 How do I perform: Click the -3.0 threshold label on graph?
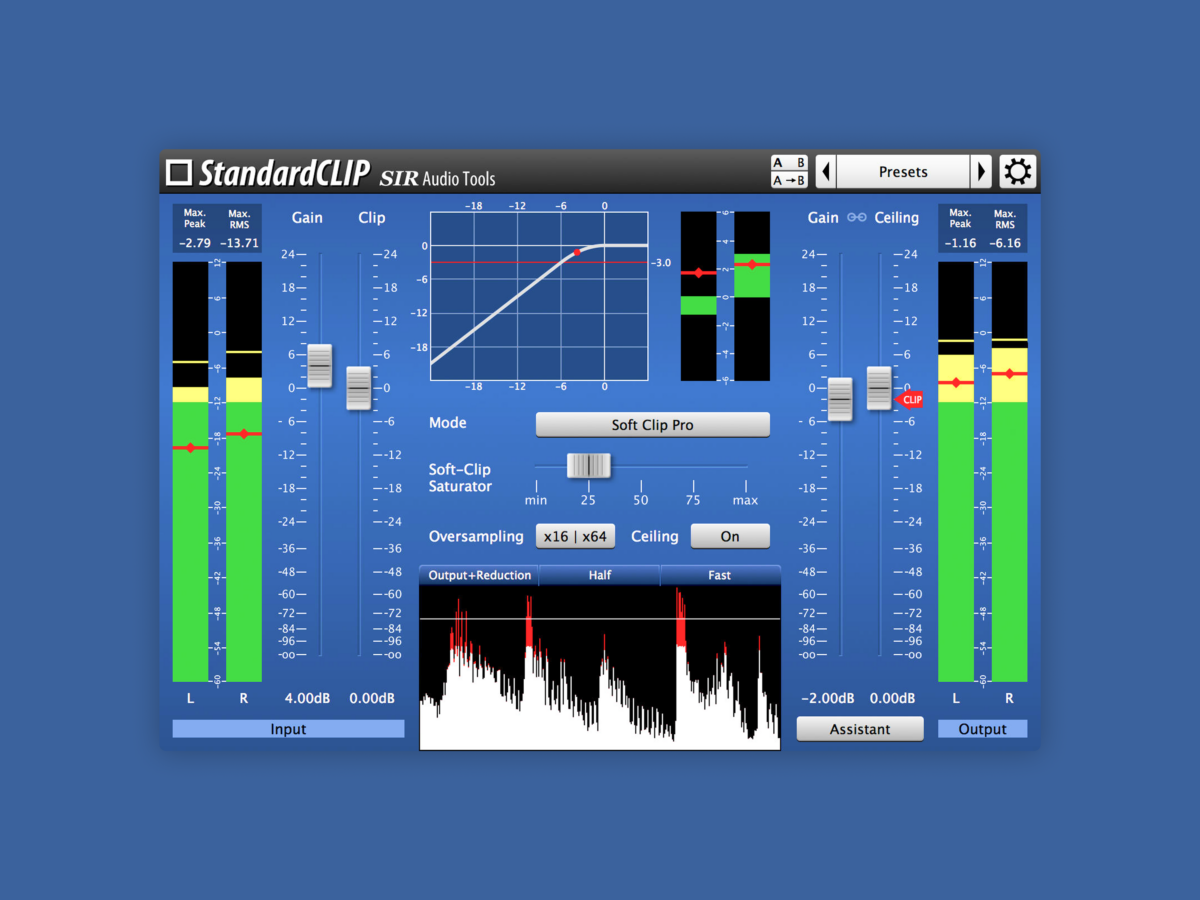click(662, 263)
